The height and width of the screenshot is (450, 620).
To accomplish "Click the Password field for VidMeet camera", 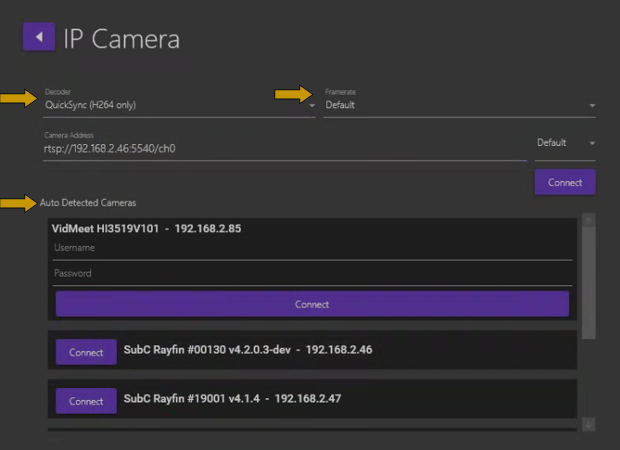I will 312,273.
